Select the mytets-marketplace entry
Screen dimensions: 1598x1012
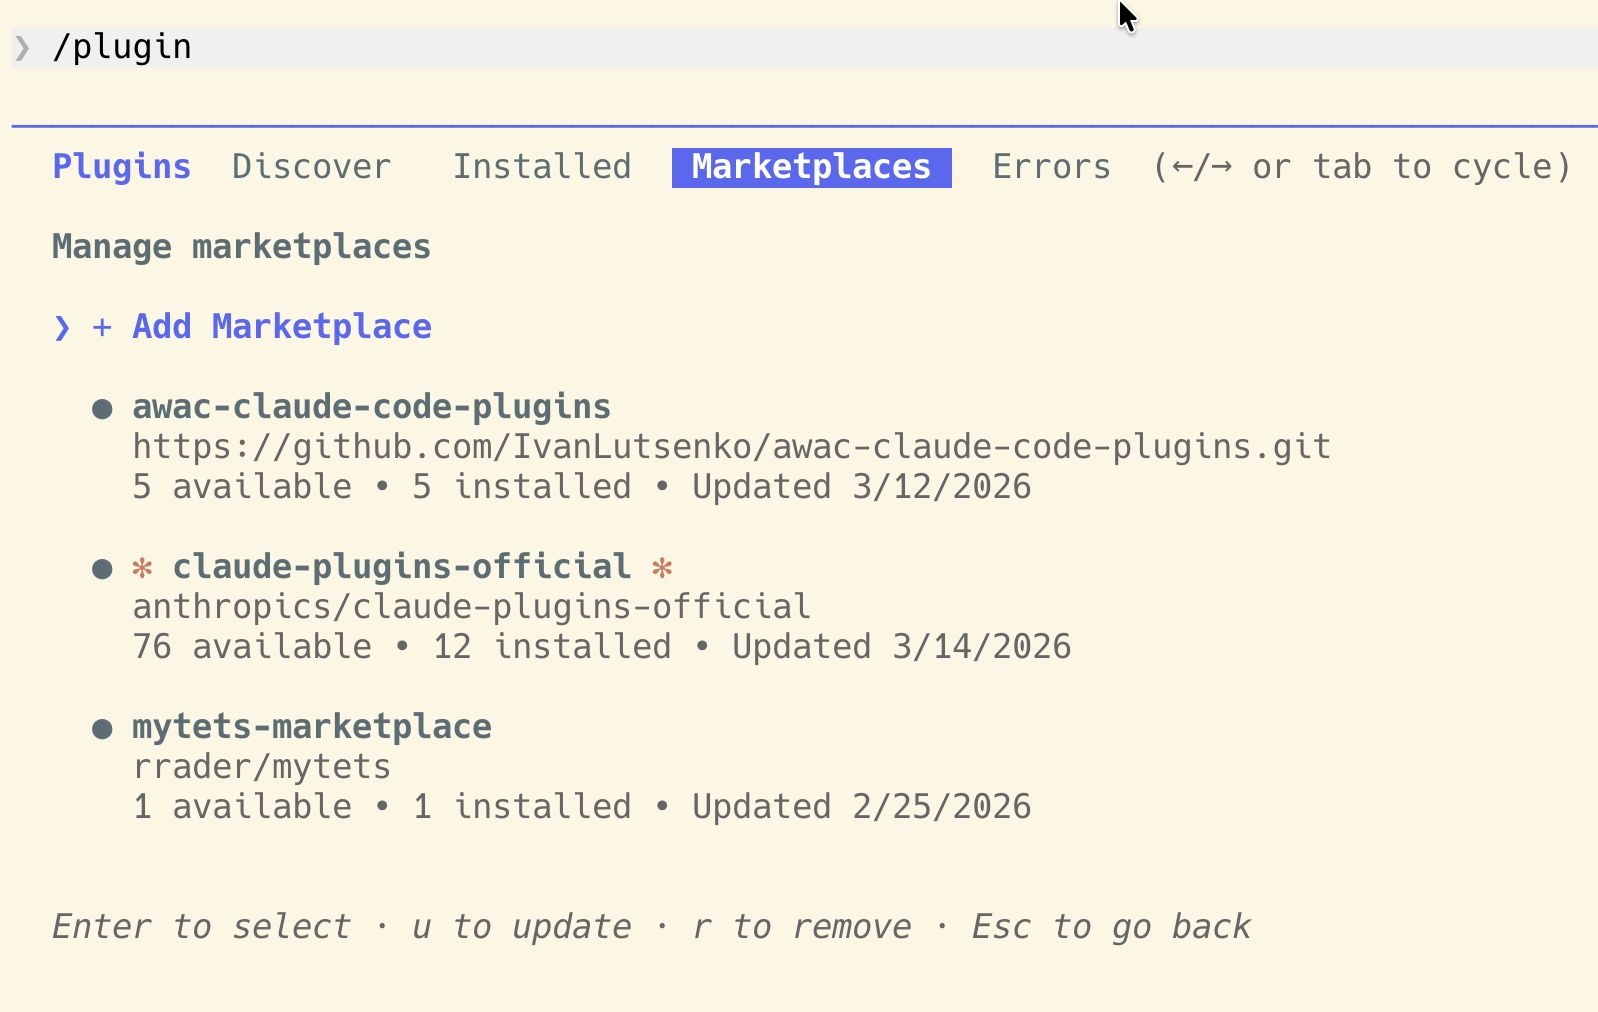(311, 727)
